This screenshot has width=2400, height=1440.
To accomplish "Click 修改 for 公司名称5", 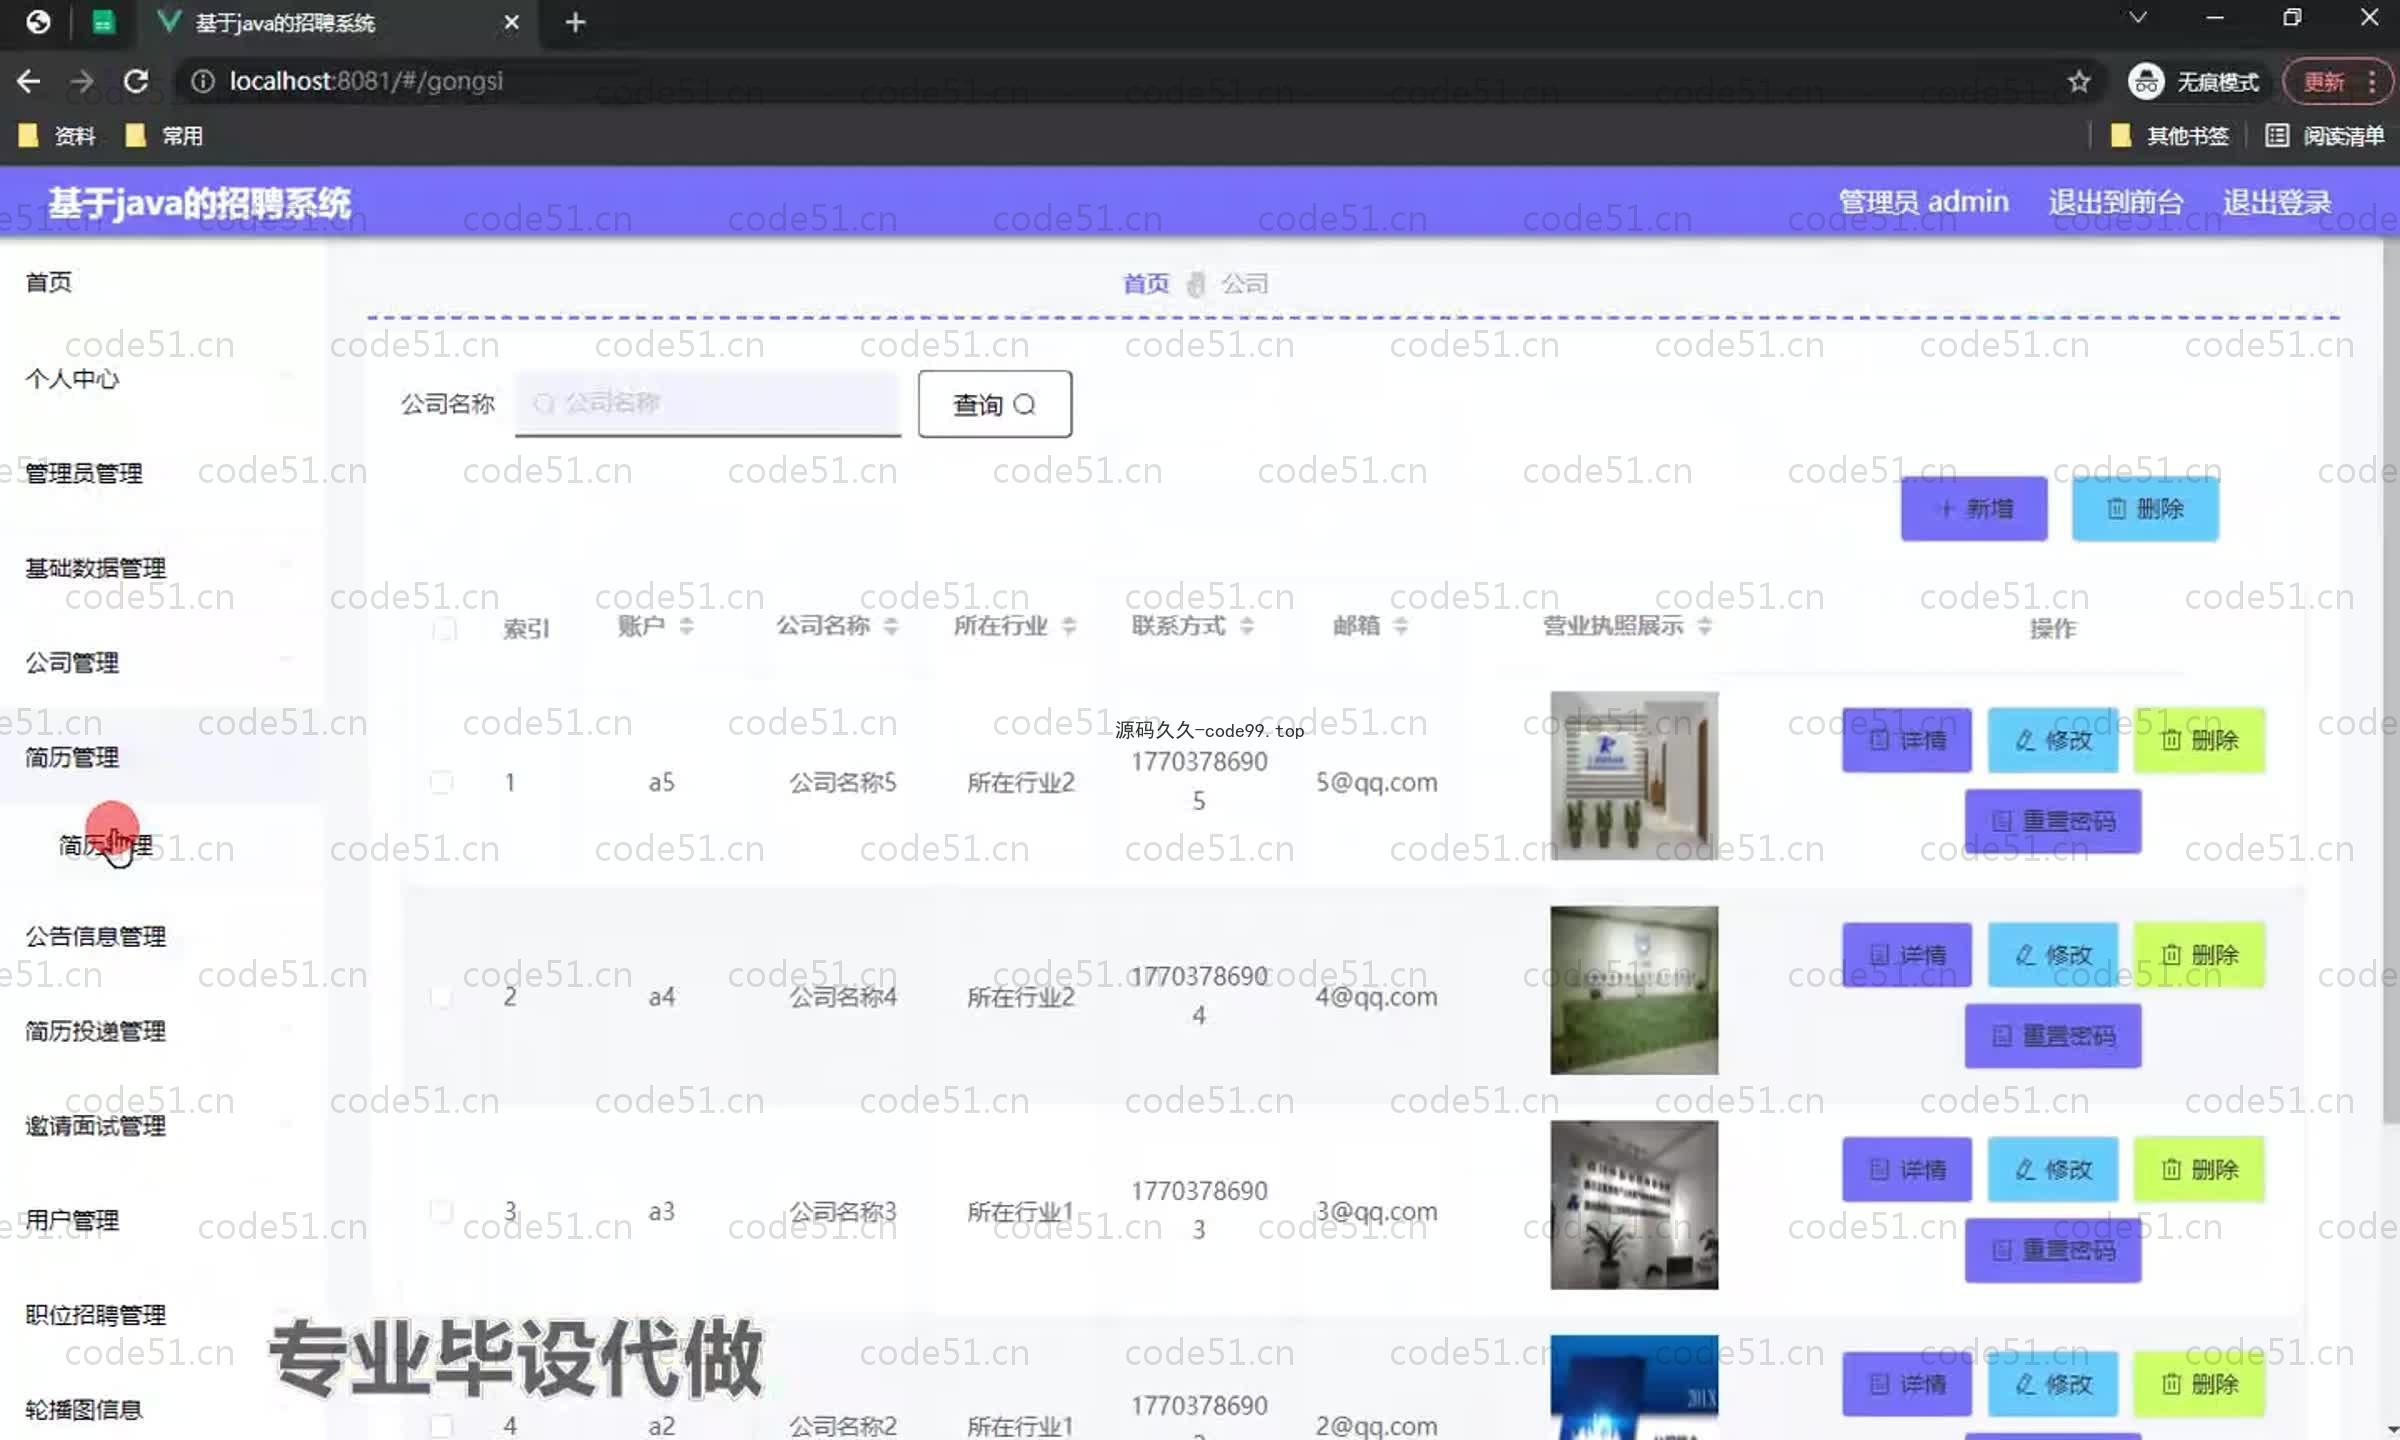I will [2053, 740].
